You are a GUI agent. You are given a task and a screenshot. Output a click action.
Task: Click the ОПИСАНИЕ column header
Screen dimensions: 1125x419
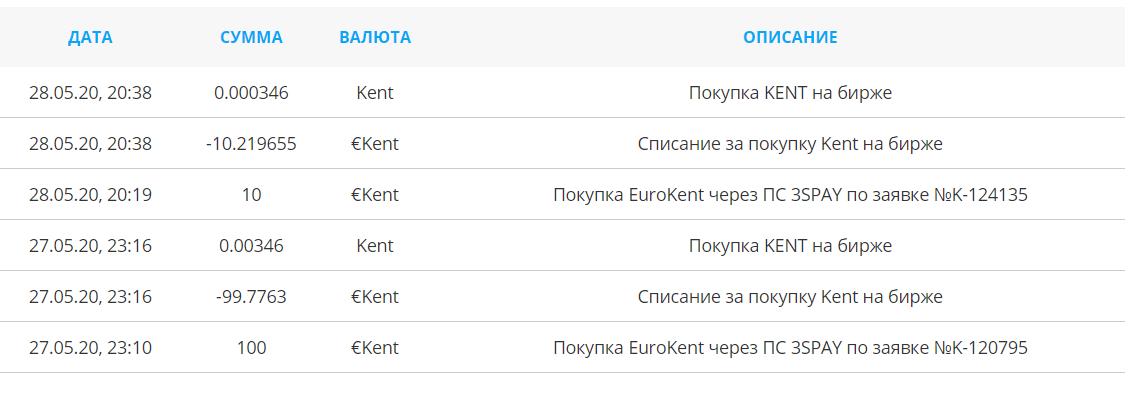tap(790, 37)
